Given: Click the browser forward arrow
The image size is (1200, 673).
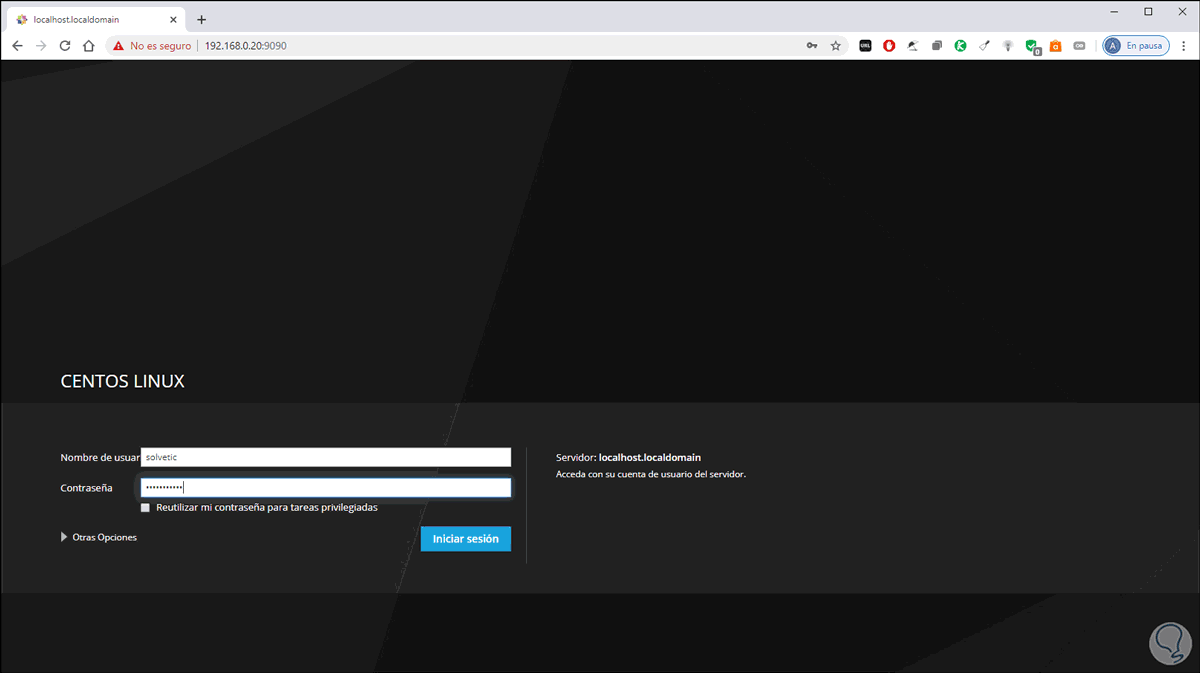Looking at the screenshot, I should tap(41, 46).
